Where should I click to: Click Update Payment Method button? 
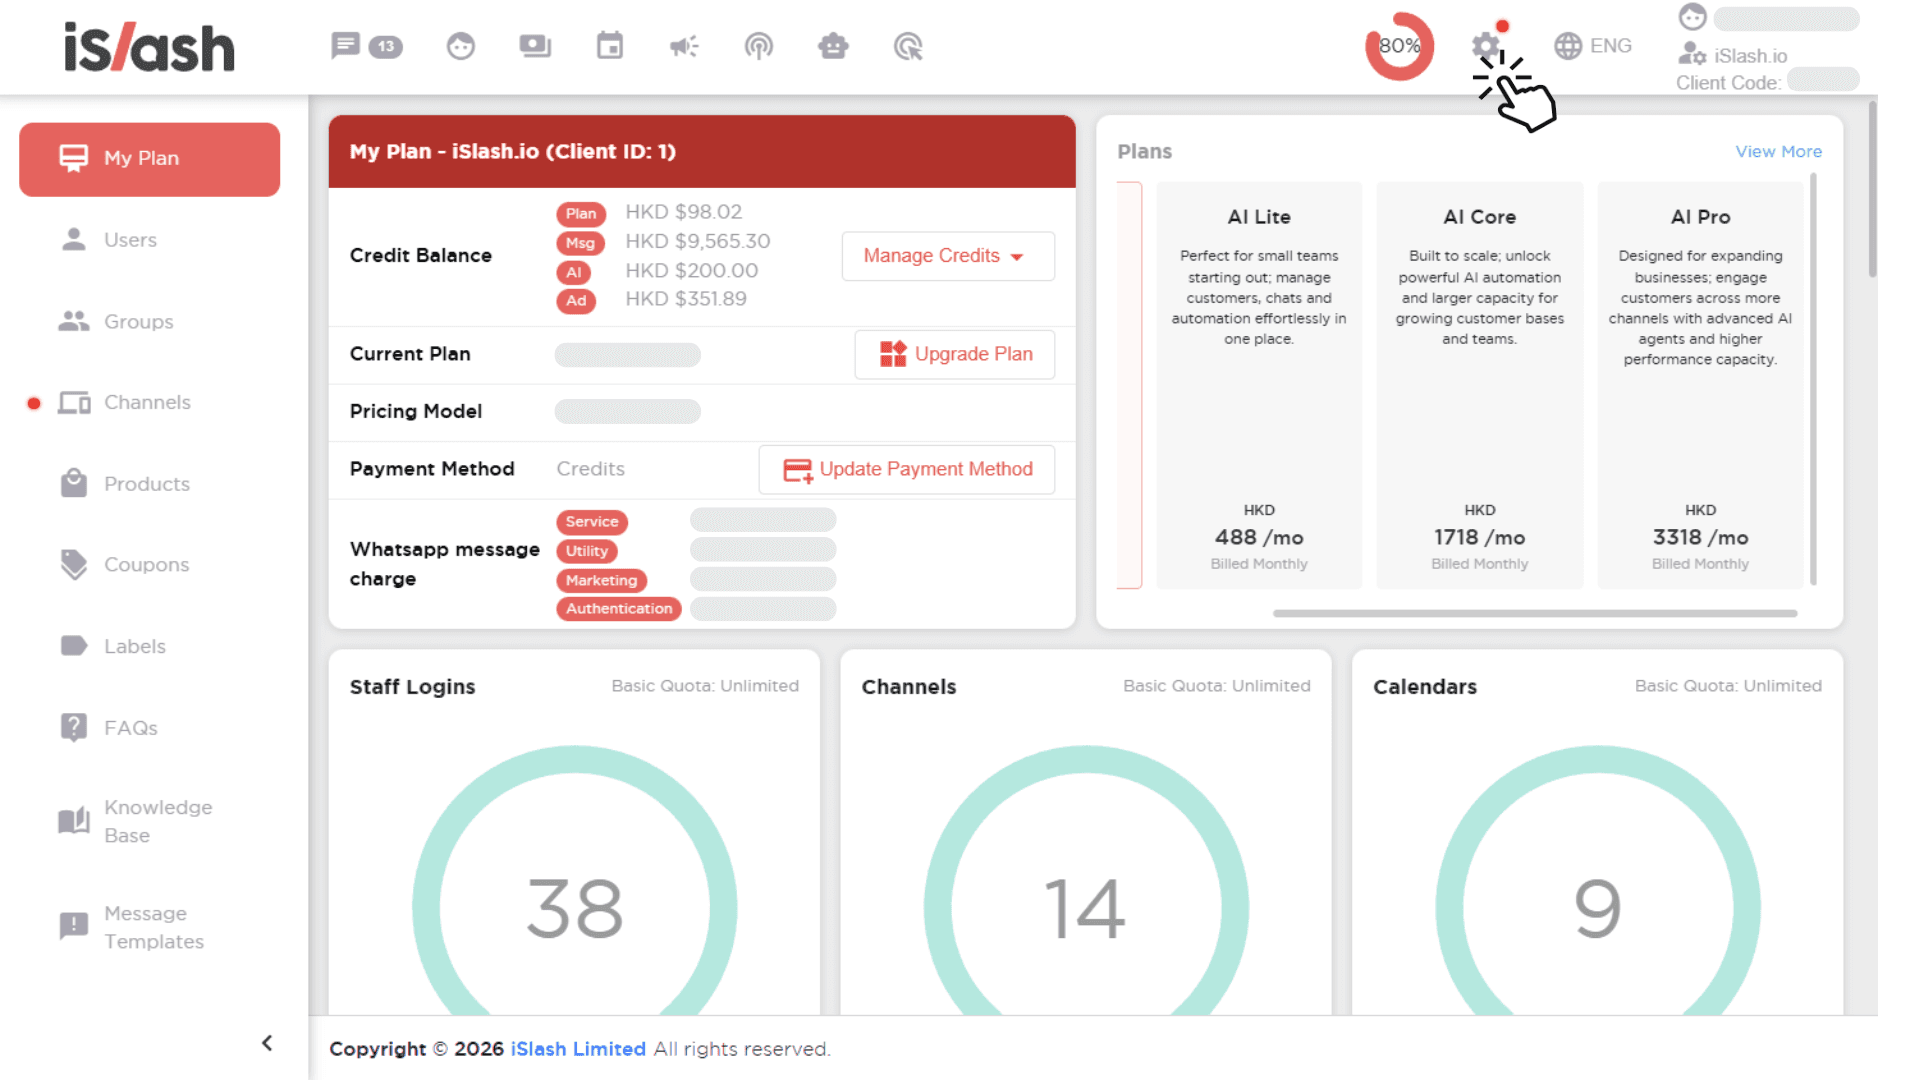coord(907,469)
